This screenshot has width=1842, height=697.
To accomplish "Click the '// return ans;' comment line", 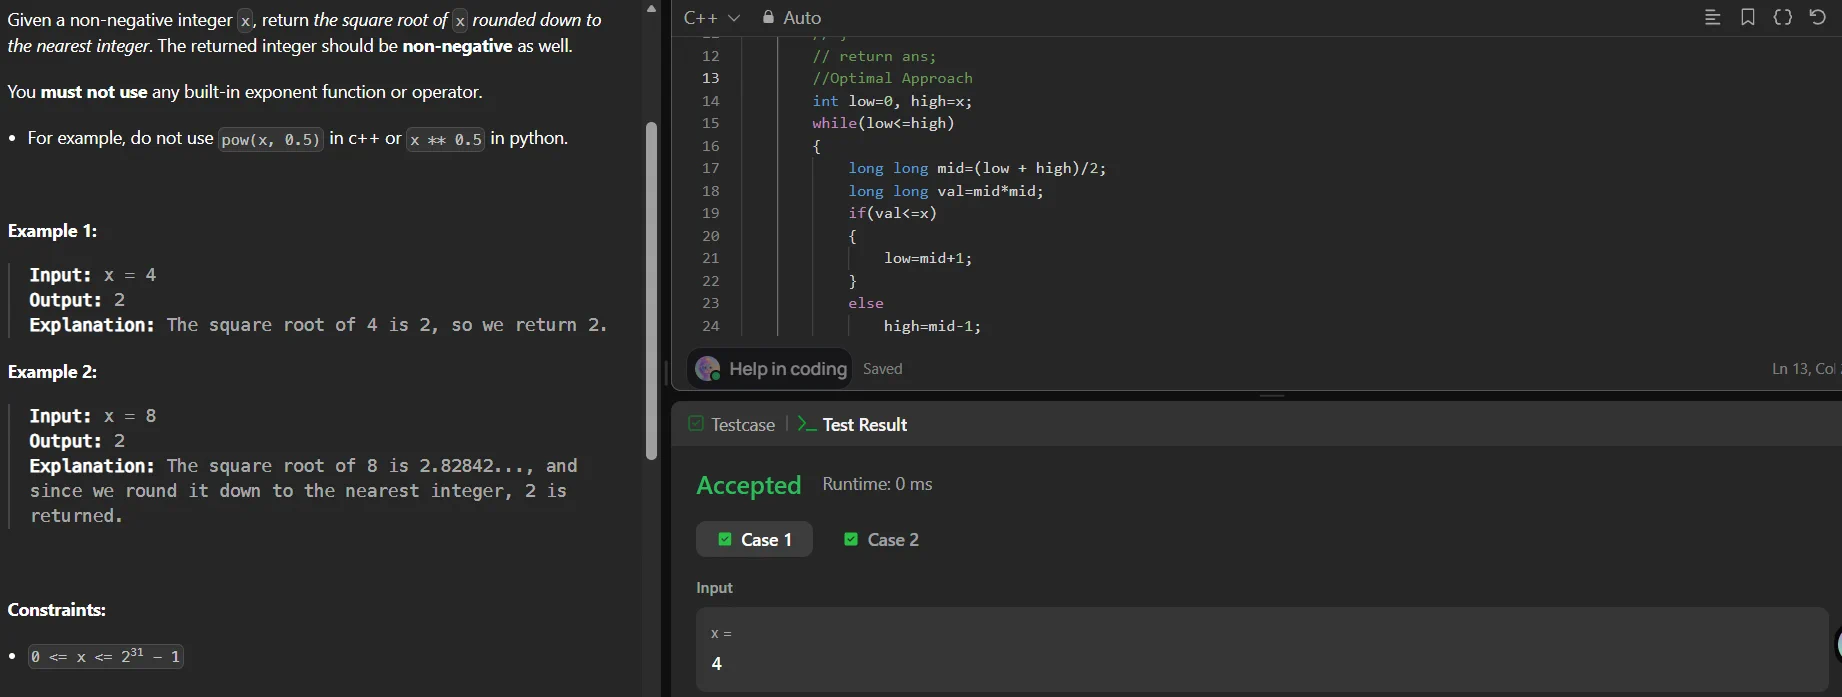I will [x=874, y=56].
